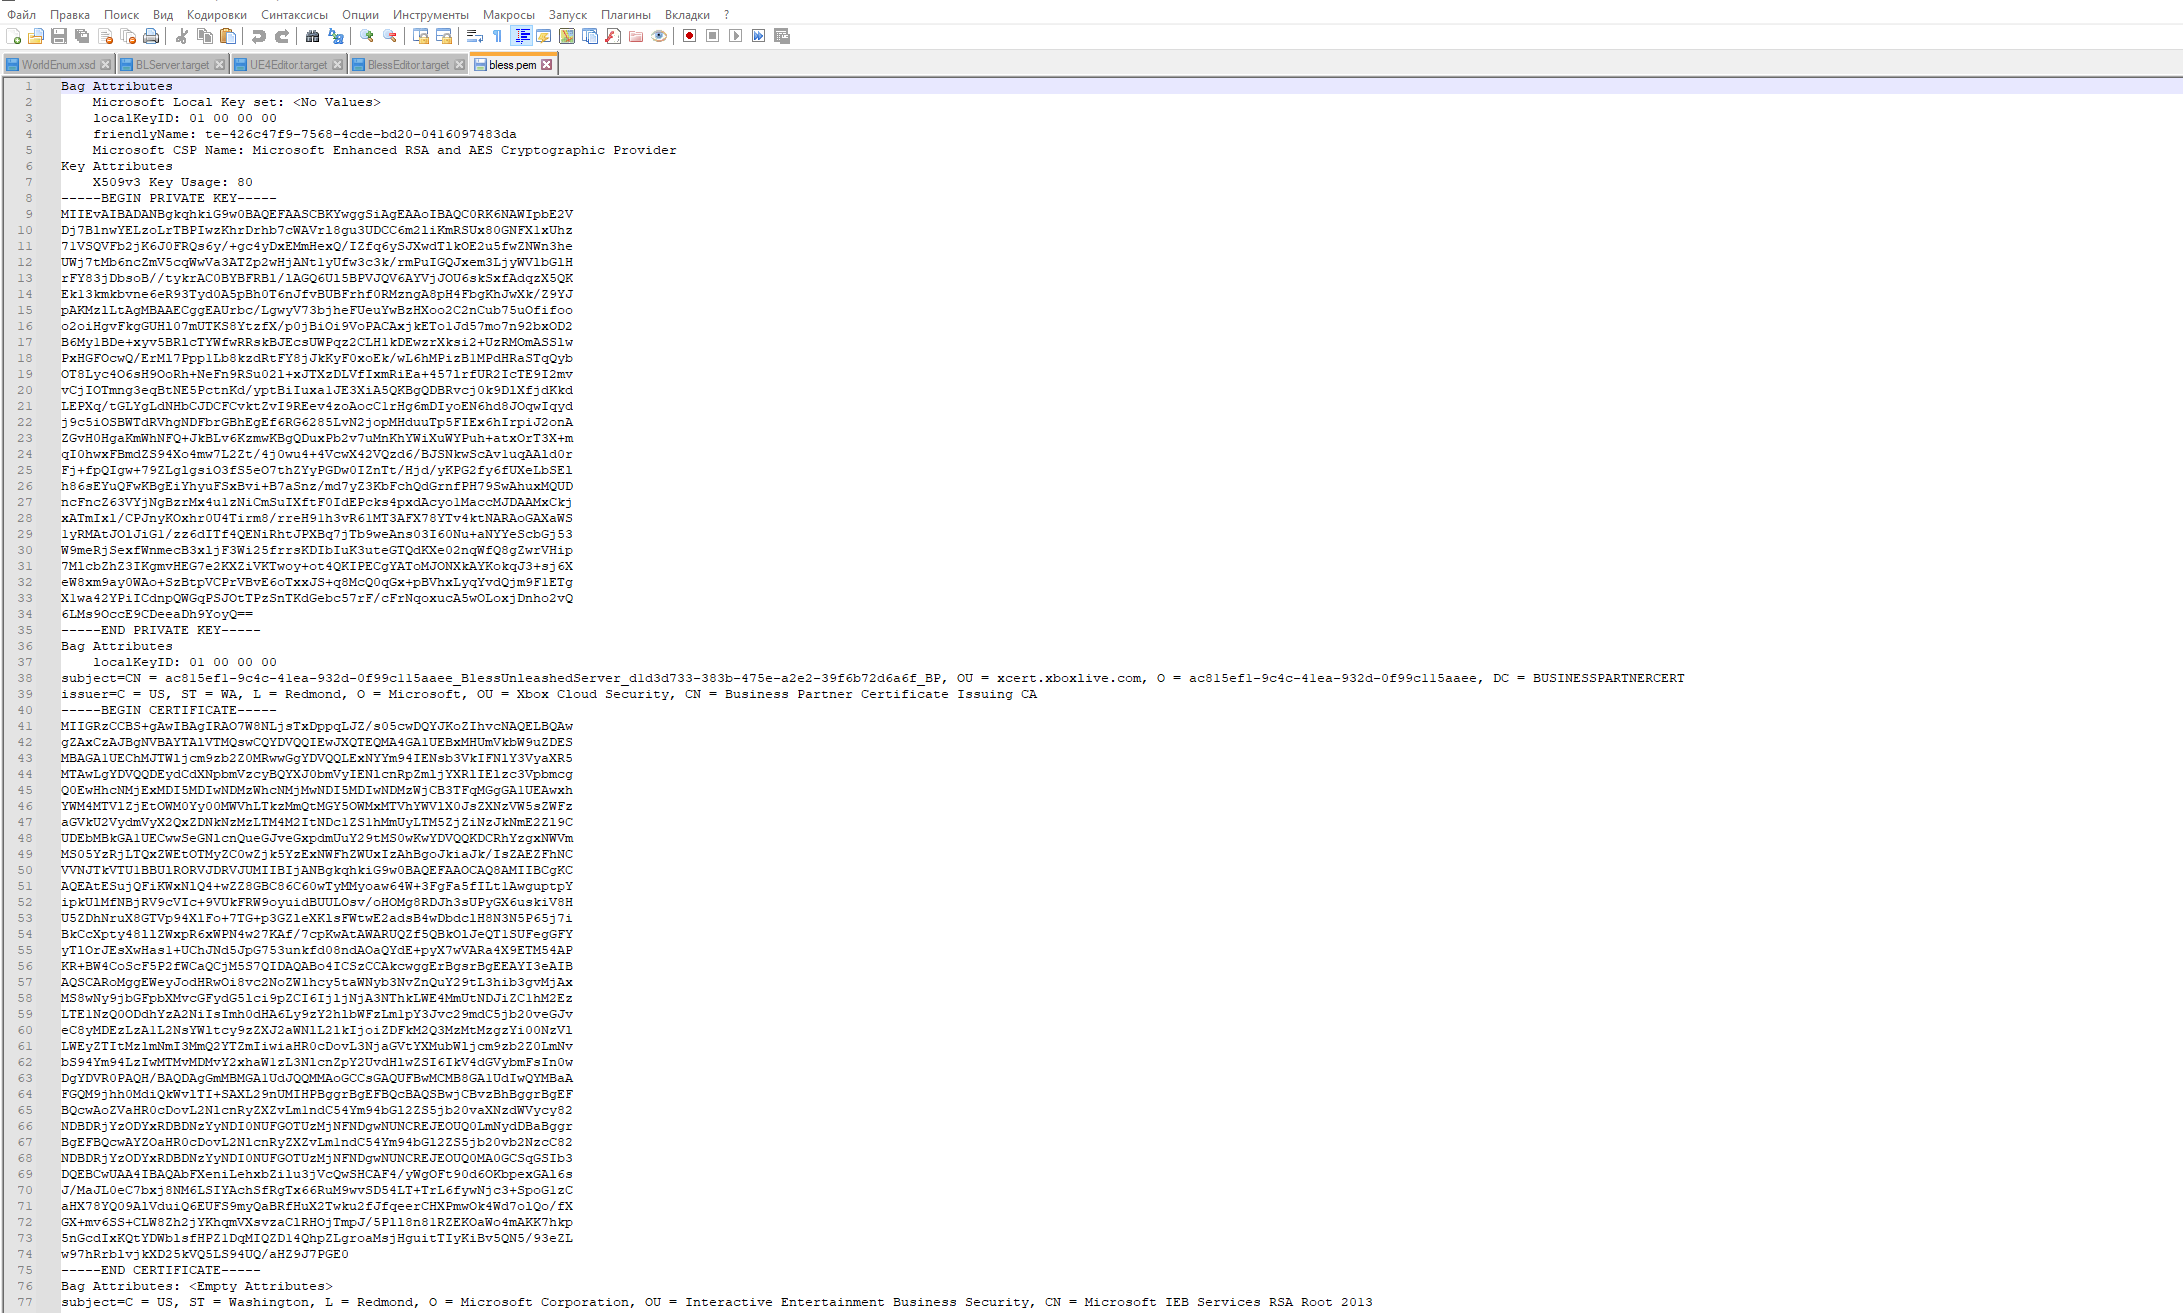The height and width of the screenshot is (1313, 2183).
Task: Undo the last action
Action: 259,36
